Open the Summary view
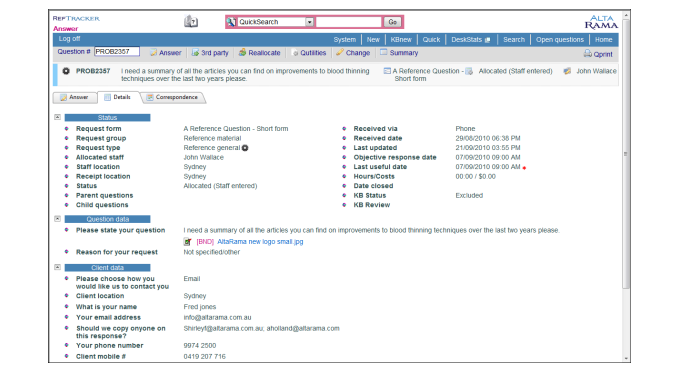 399,53
